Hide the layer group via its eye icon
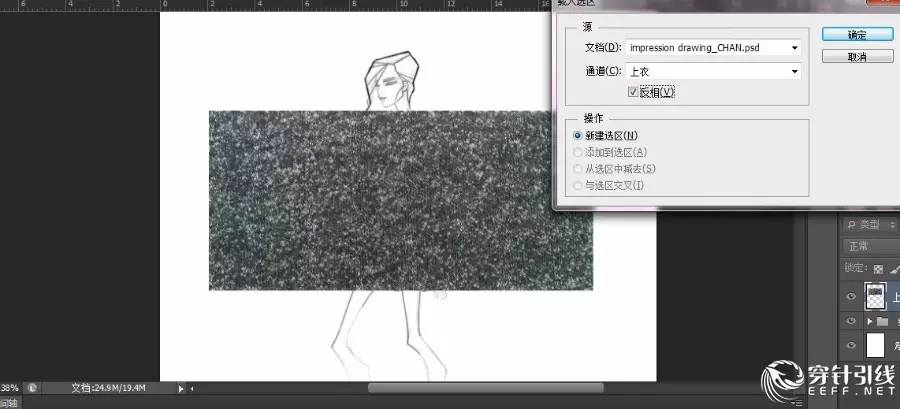 [851, 321]
